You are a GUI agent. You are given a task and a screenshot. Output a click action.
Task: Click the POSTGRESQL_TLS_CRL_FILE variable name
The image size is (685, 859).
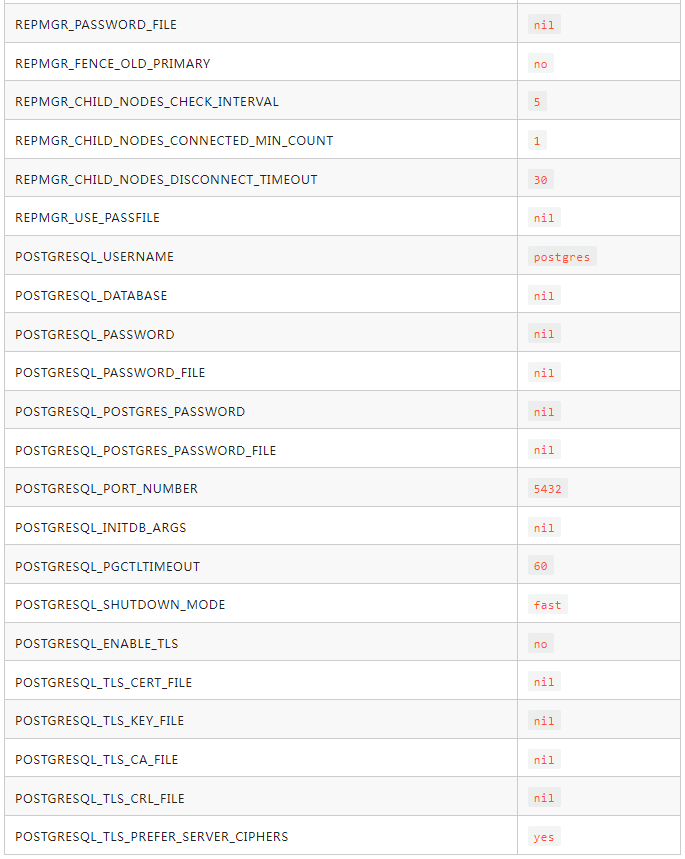(100, 798)
